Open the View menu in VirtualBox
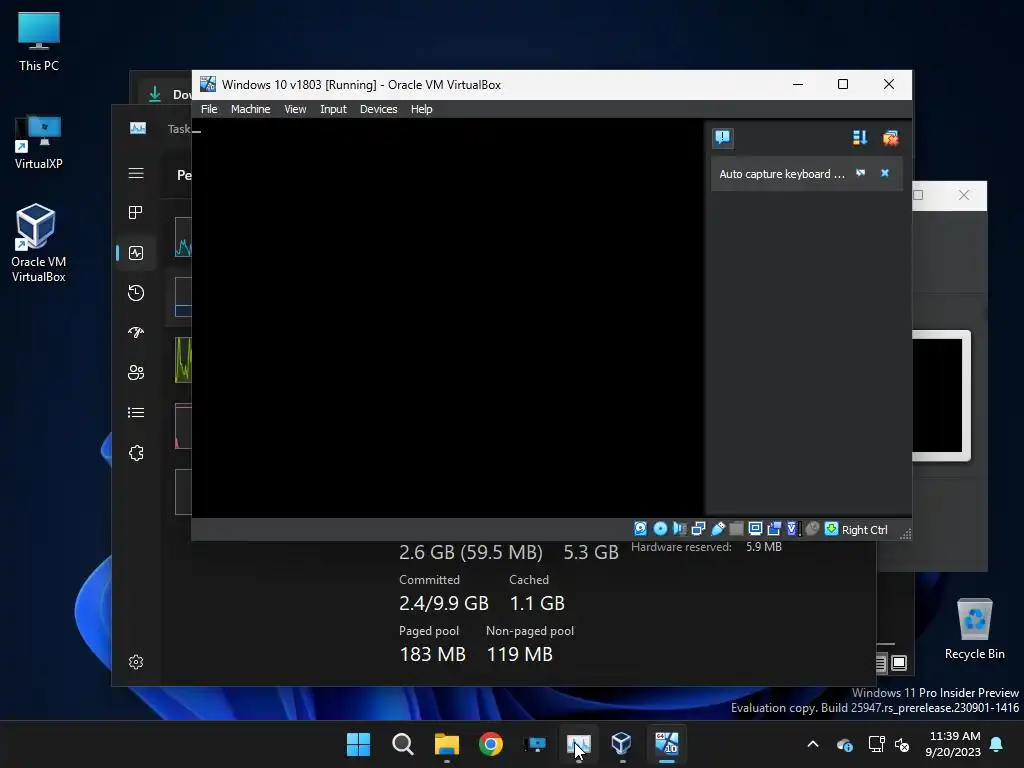The width and height of the screenshot is (1024, 768). coord(295,109)
